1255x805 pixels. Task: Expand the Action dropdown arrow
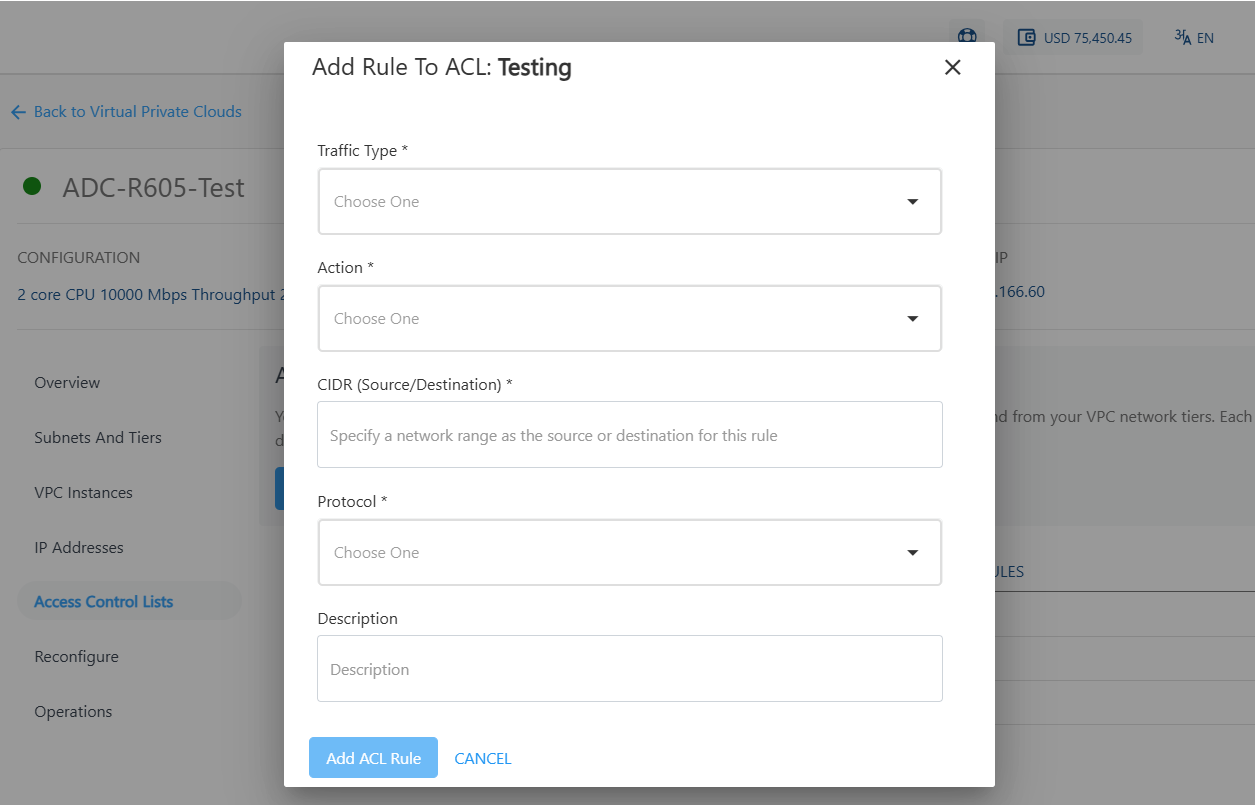point(912,318)
